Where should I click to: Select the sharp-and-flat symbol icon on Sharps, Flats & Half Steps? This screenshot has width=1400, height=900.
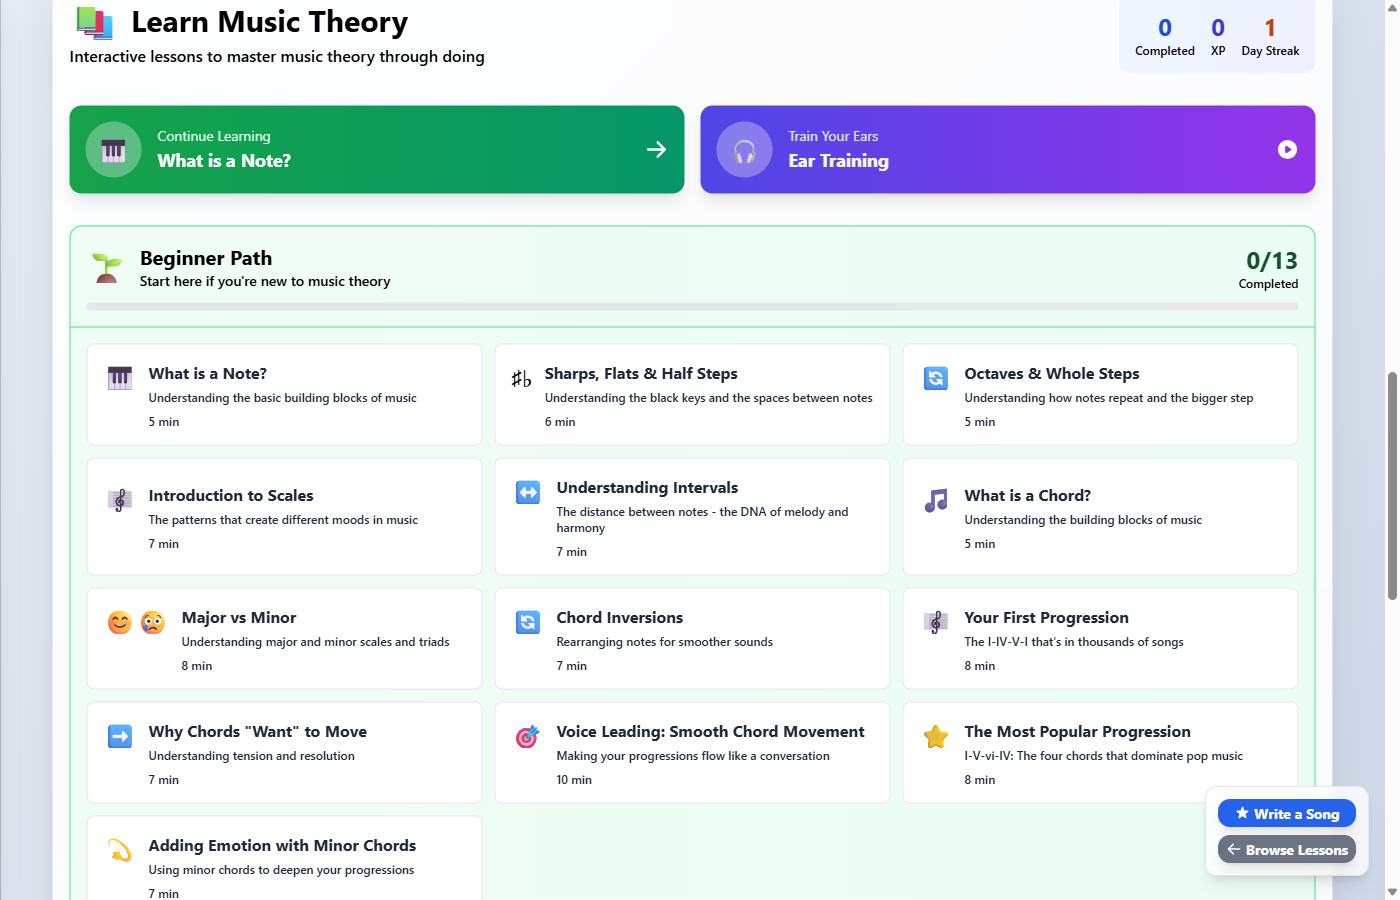521,378
